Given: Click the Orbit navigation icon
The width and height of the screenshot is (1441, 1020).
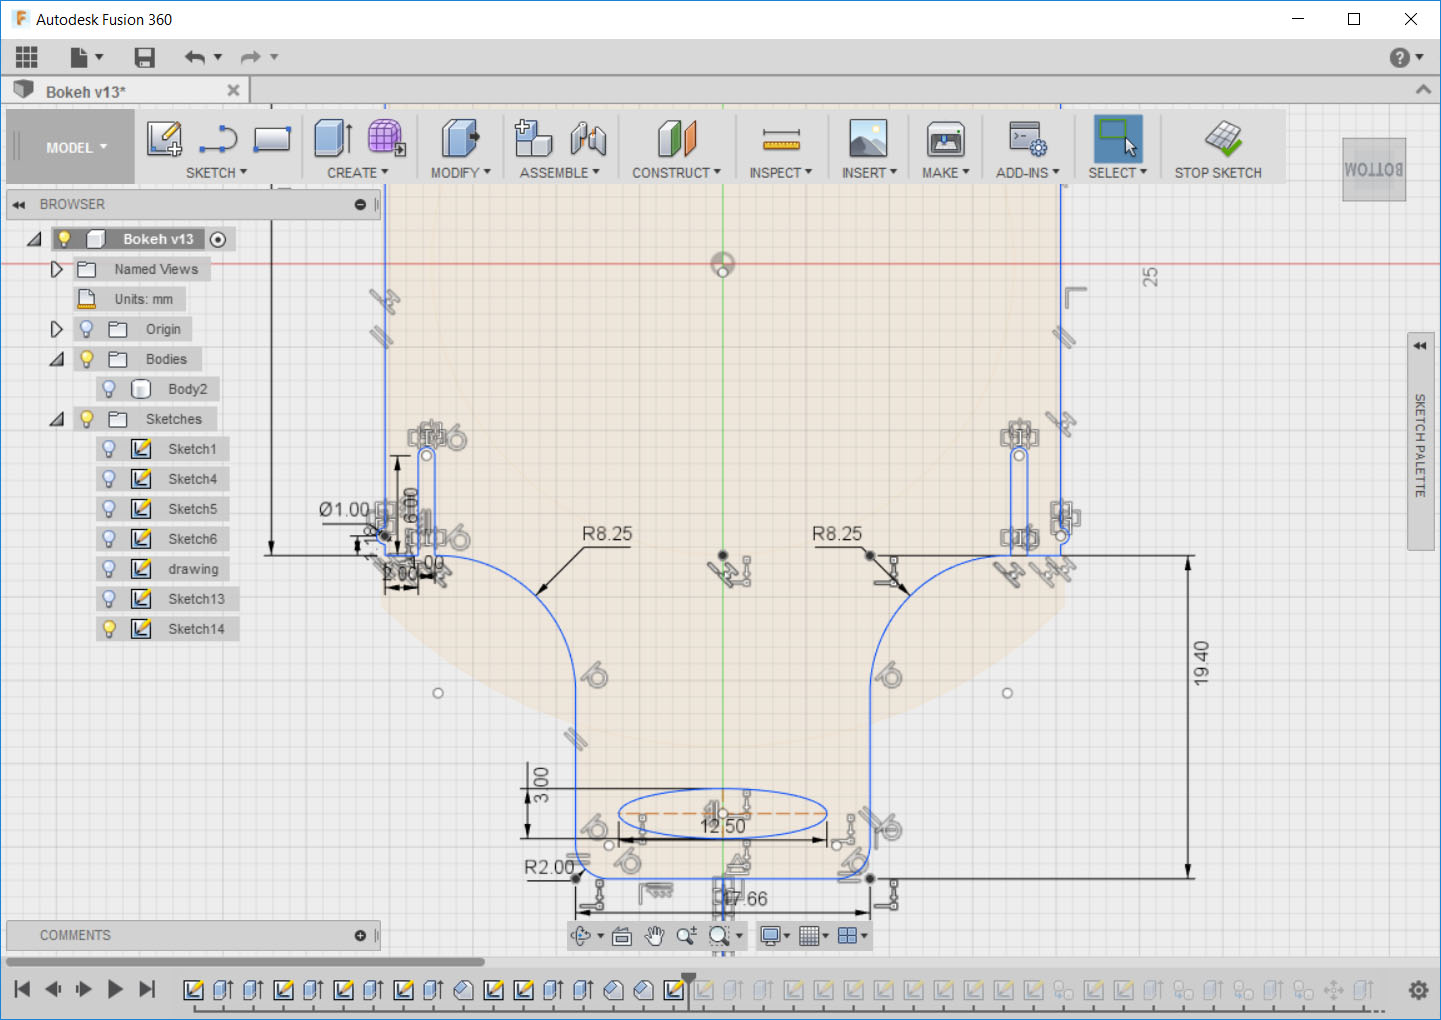Looking at the screenshot, I should 581,936.
